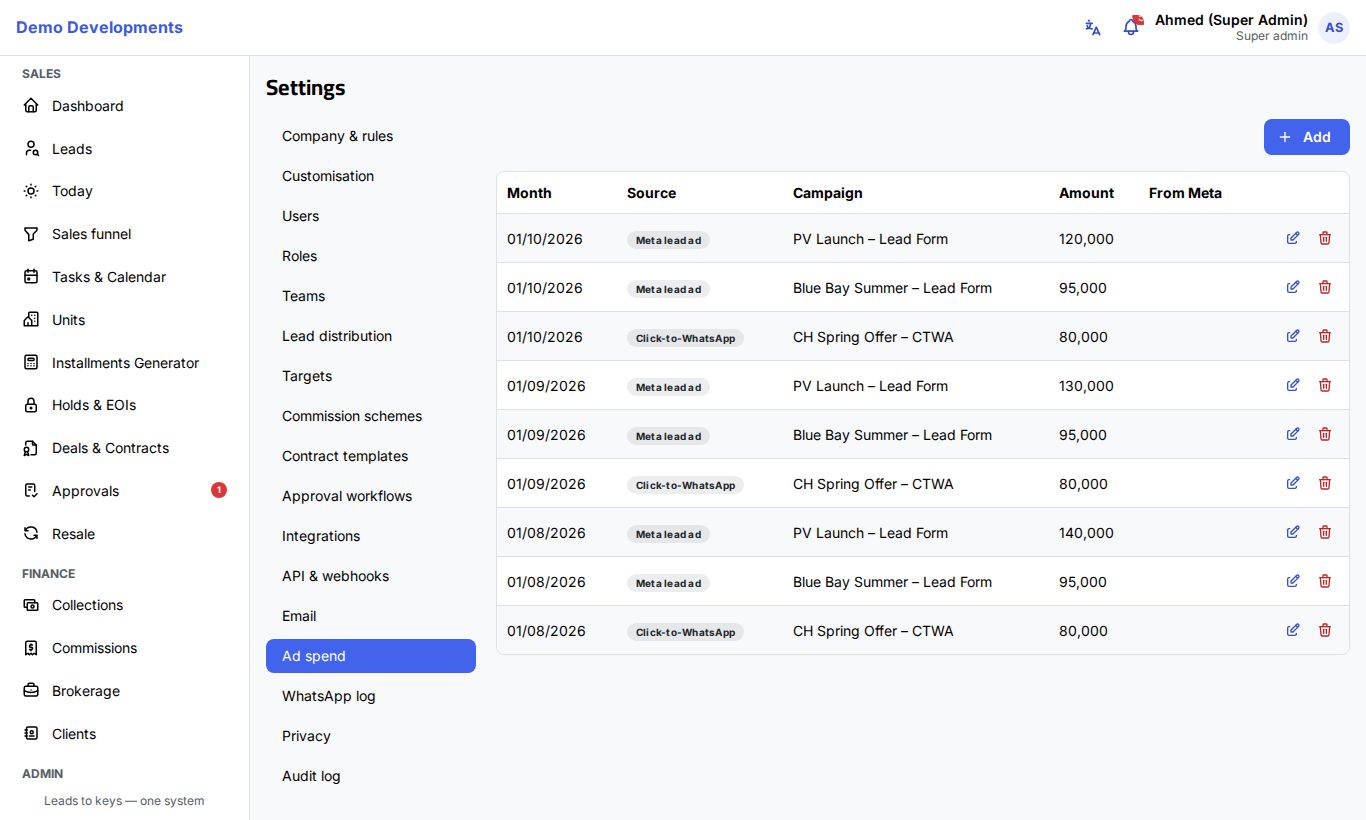Delete the 01/09/2026 PV Launch row

[x=1325, y=385]
